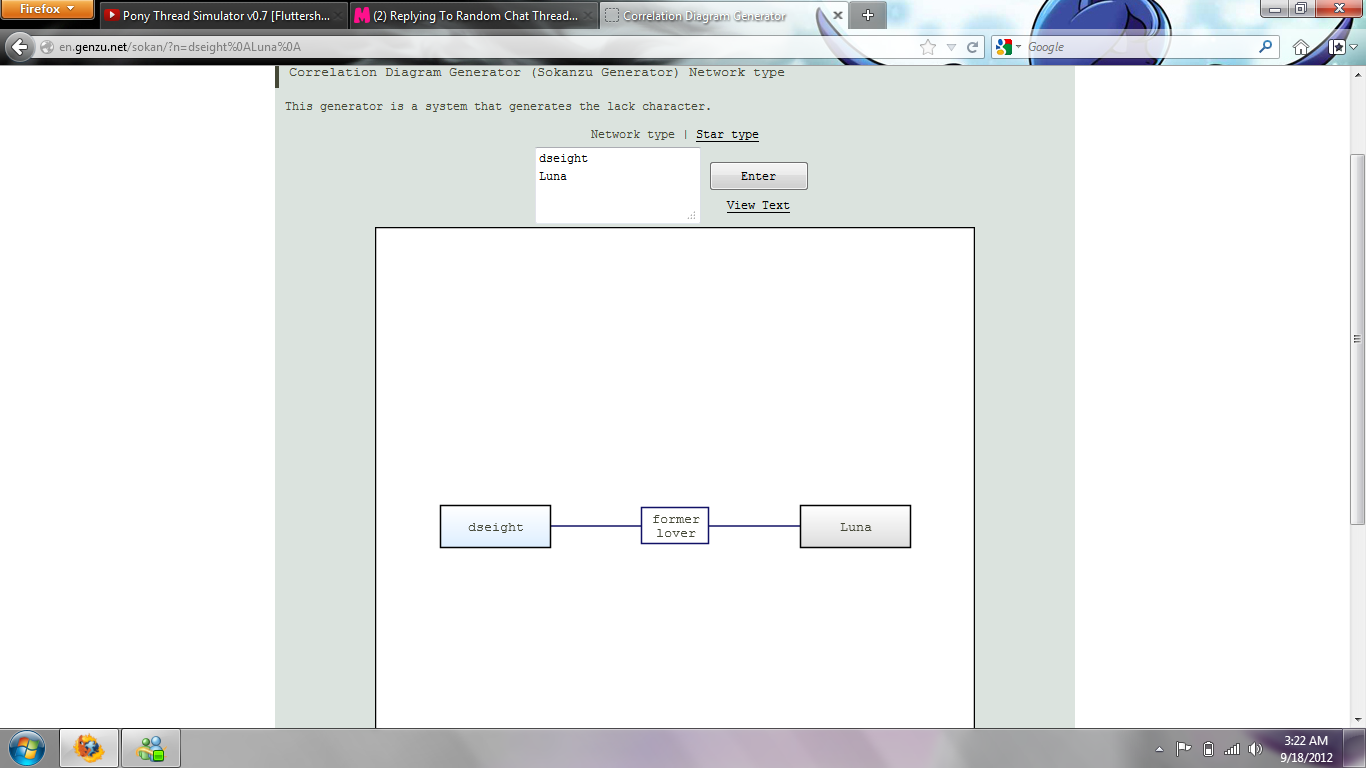Switch to Pony Thread Simulator tab
This screenshot has width=1366, height=768.
(223, 15)
